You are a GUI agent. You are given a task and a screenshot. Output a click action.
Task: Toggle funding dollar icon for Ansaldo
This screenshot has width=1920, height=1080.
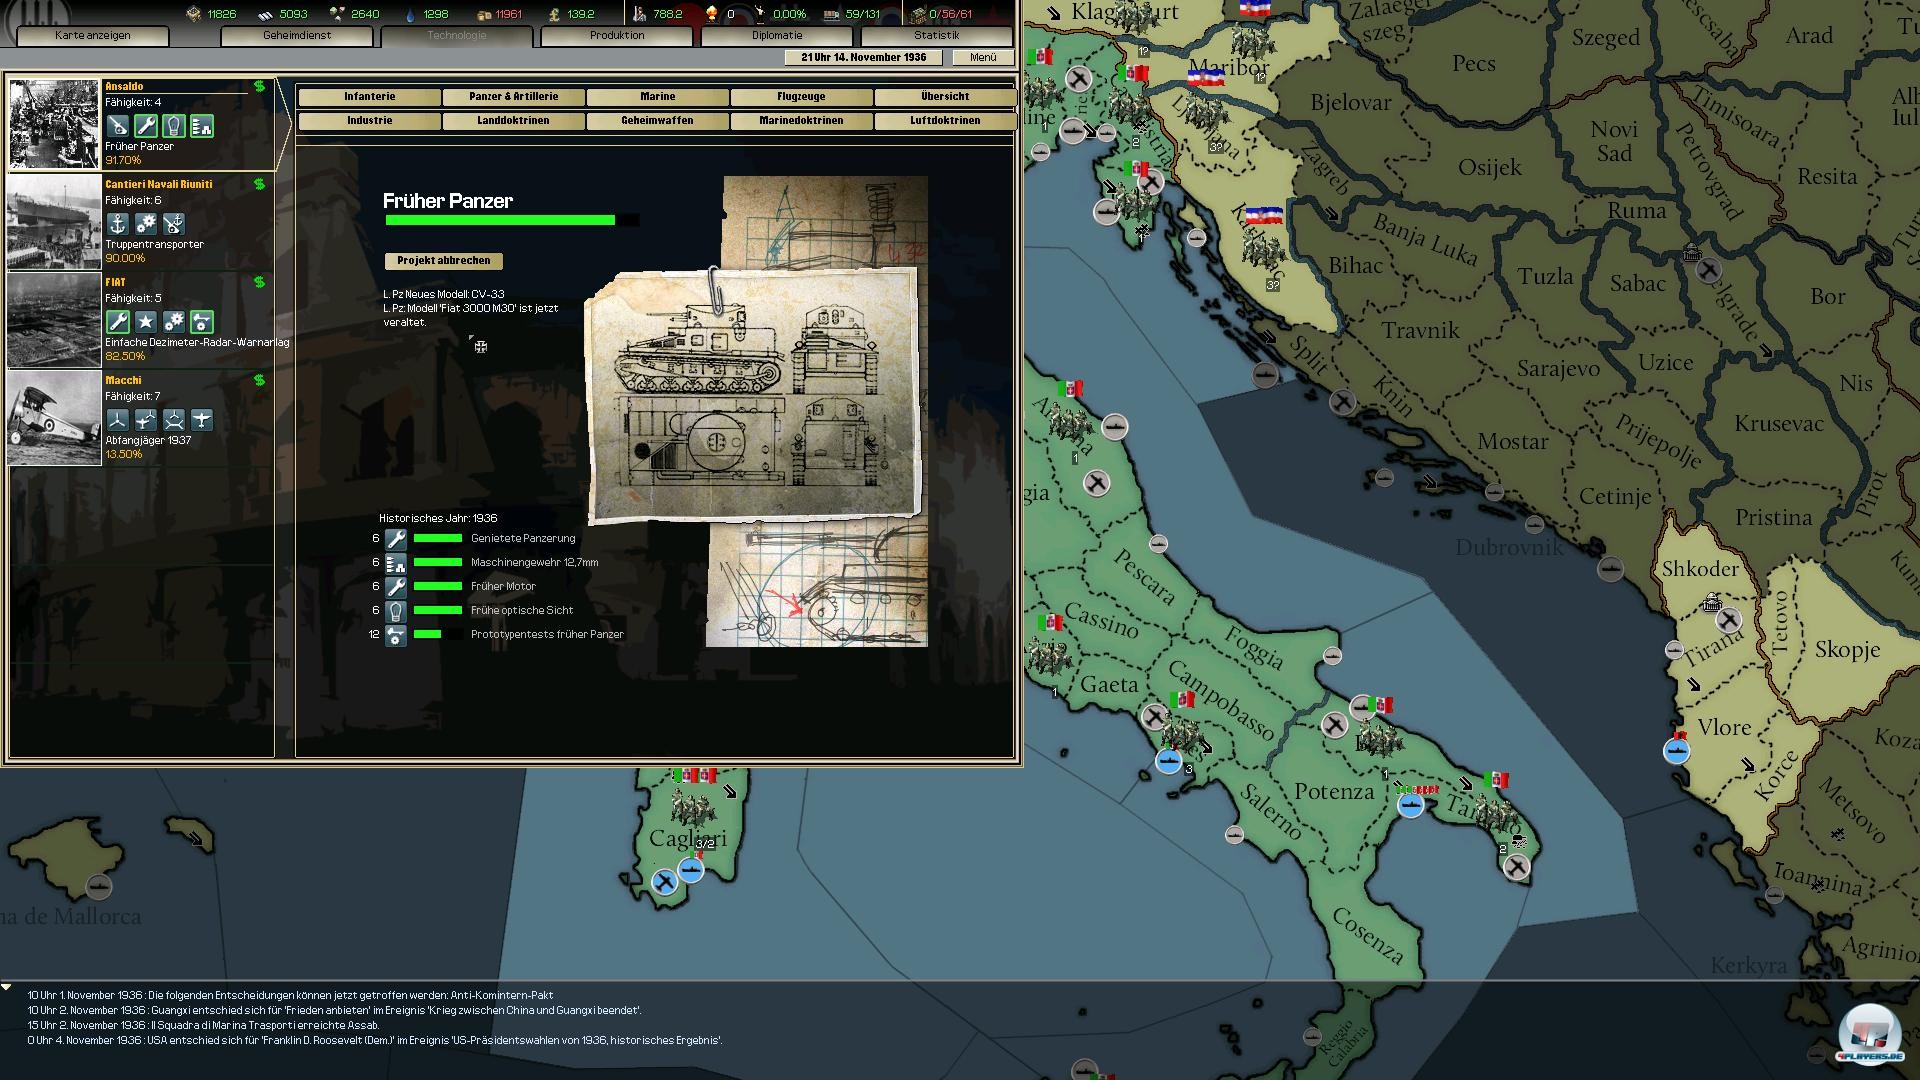pyautogui.click(x=260, y=87)
